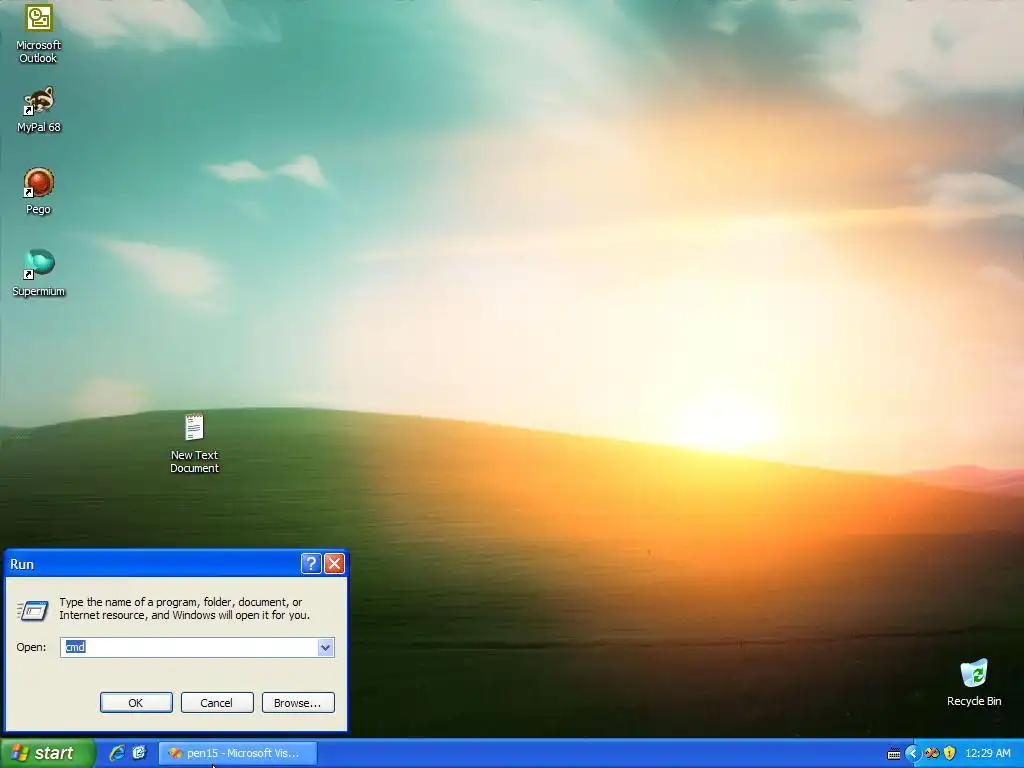Launch Internet Explorer from Quick Launch
Screen dimensions: 1024x768
(117, 753)
